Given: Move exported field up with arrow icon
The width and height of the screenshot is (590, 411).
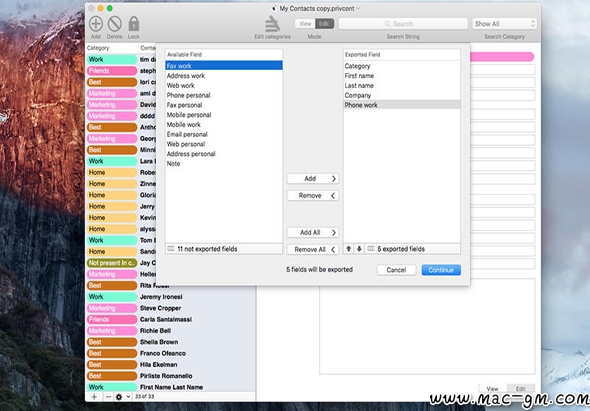Looking at the screenshot, I should coord(349,249).
